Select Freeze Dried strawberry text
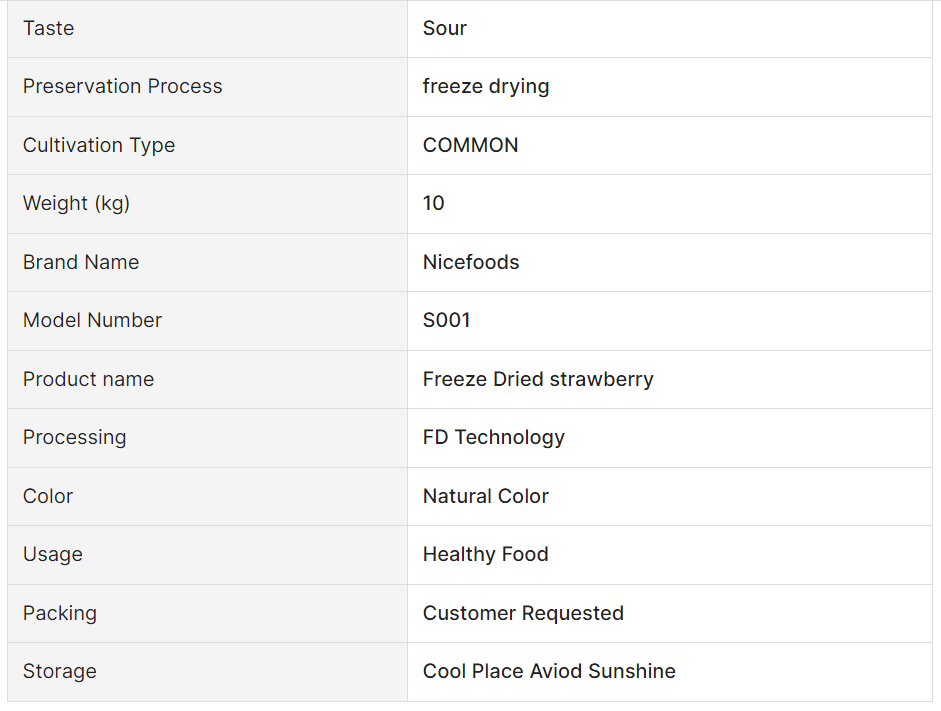Screen dimensions: 941x711 (538, 379)
